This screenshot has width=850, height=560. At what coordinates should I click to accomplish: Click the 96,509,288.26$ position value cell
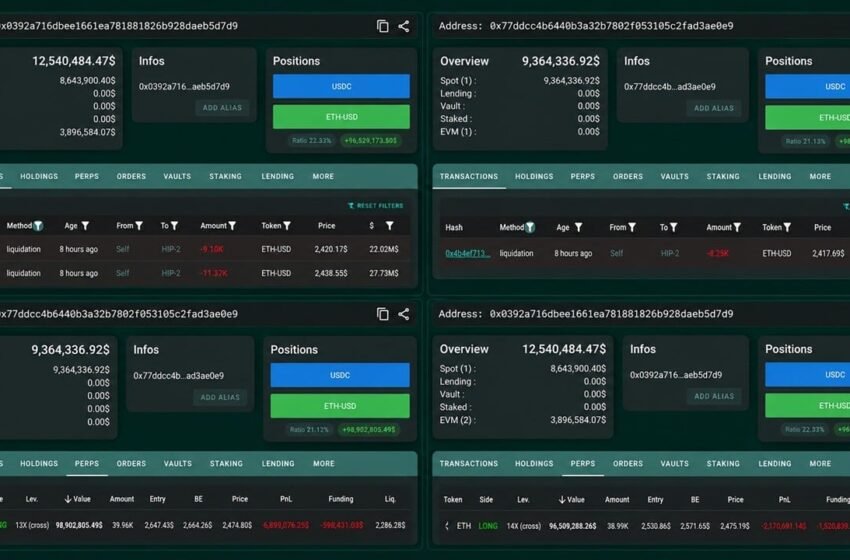click(572, 526)
